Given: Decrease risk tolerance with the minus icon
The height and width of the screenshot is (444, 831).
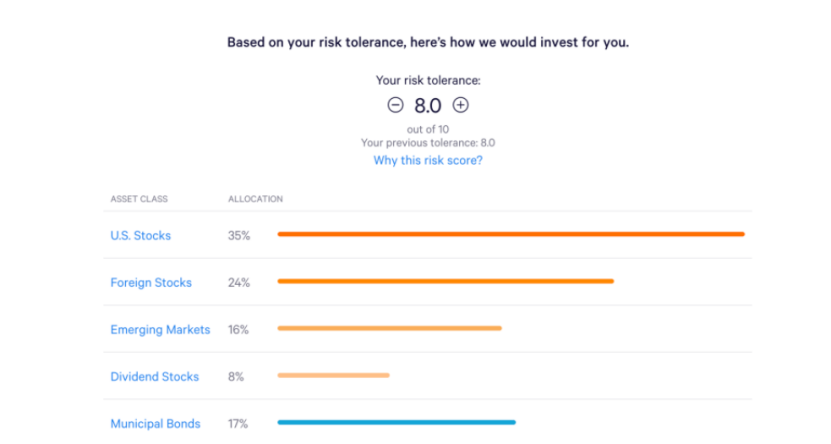Looking at the screenshot, I should [x=395, y=105].
